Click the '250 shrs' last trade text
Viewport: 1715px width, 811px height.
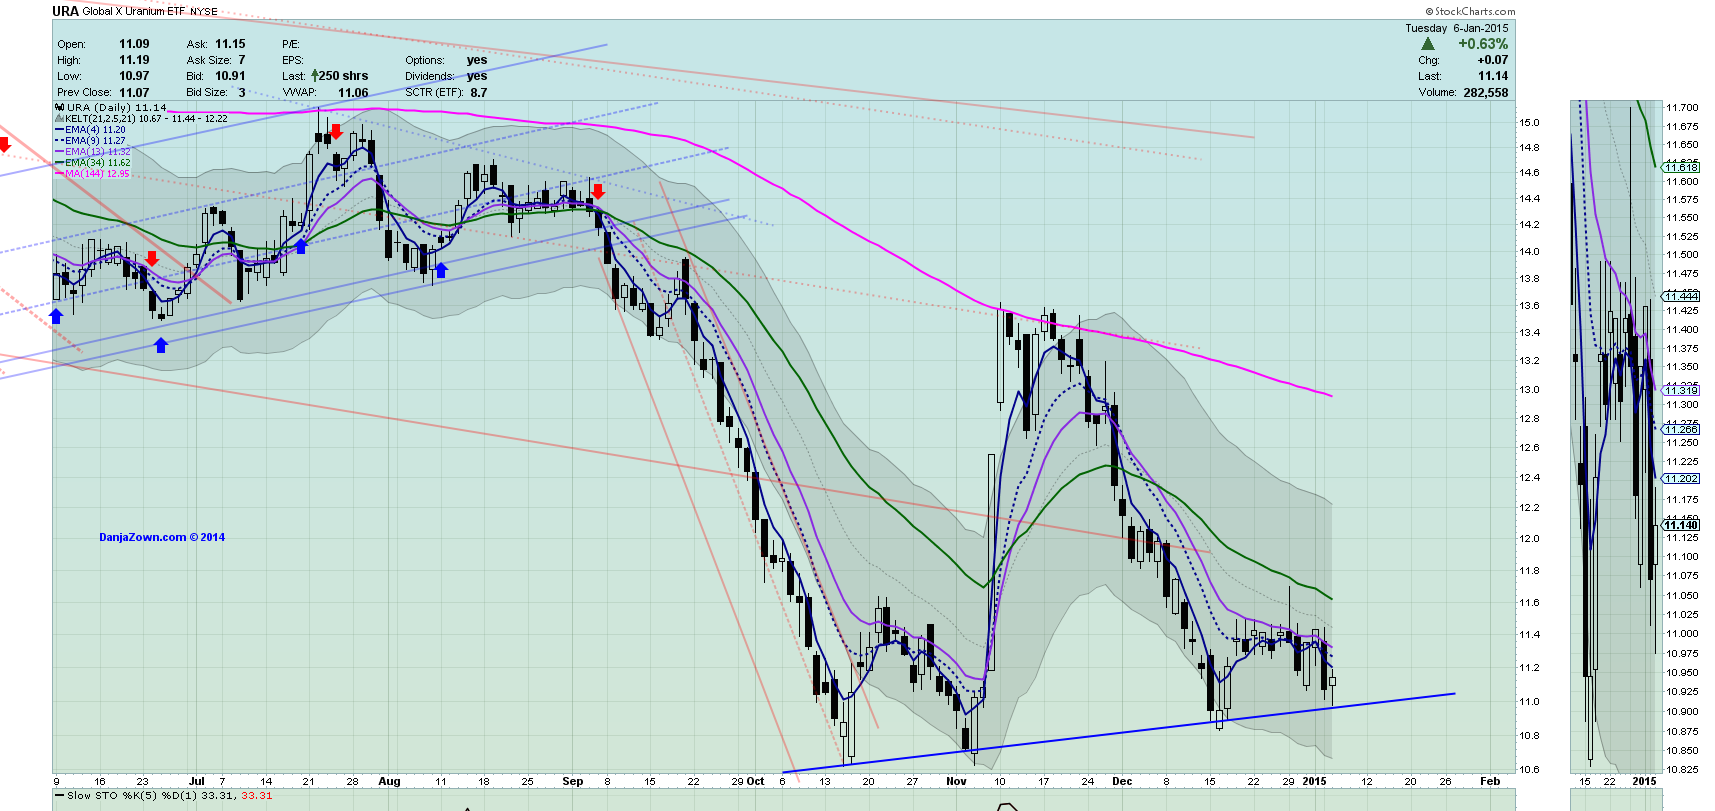pos(344,76)
